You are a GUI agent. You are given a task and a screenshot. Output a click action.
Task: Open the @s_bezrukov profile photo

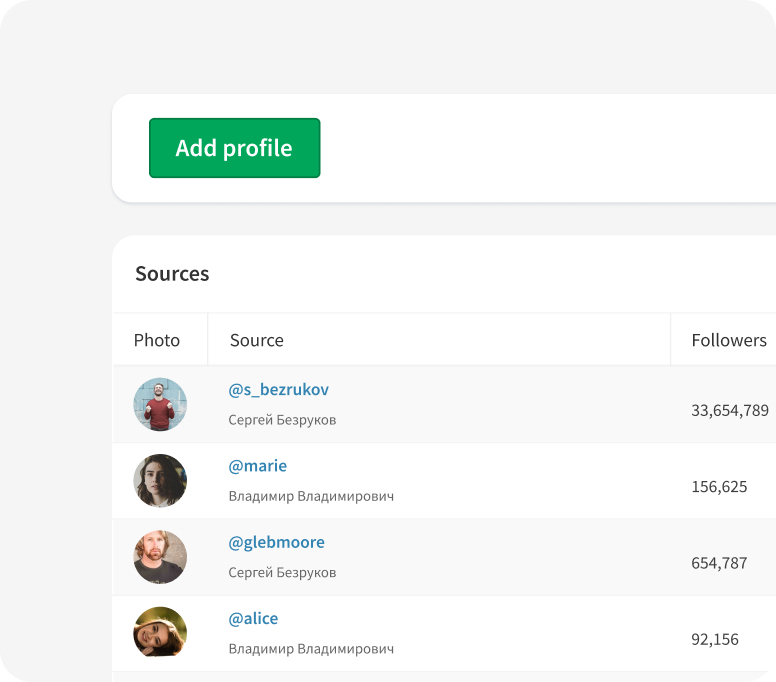(160, 404)
